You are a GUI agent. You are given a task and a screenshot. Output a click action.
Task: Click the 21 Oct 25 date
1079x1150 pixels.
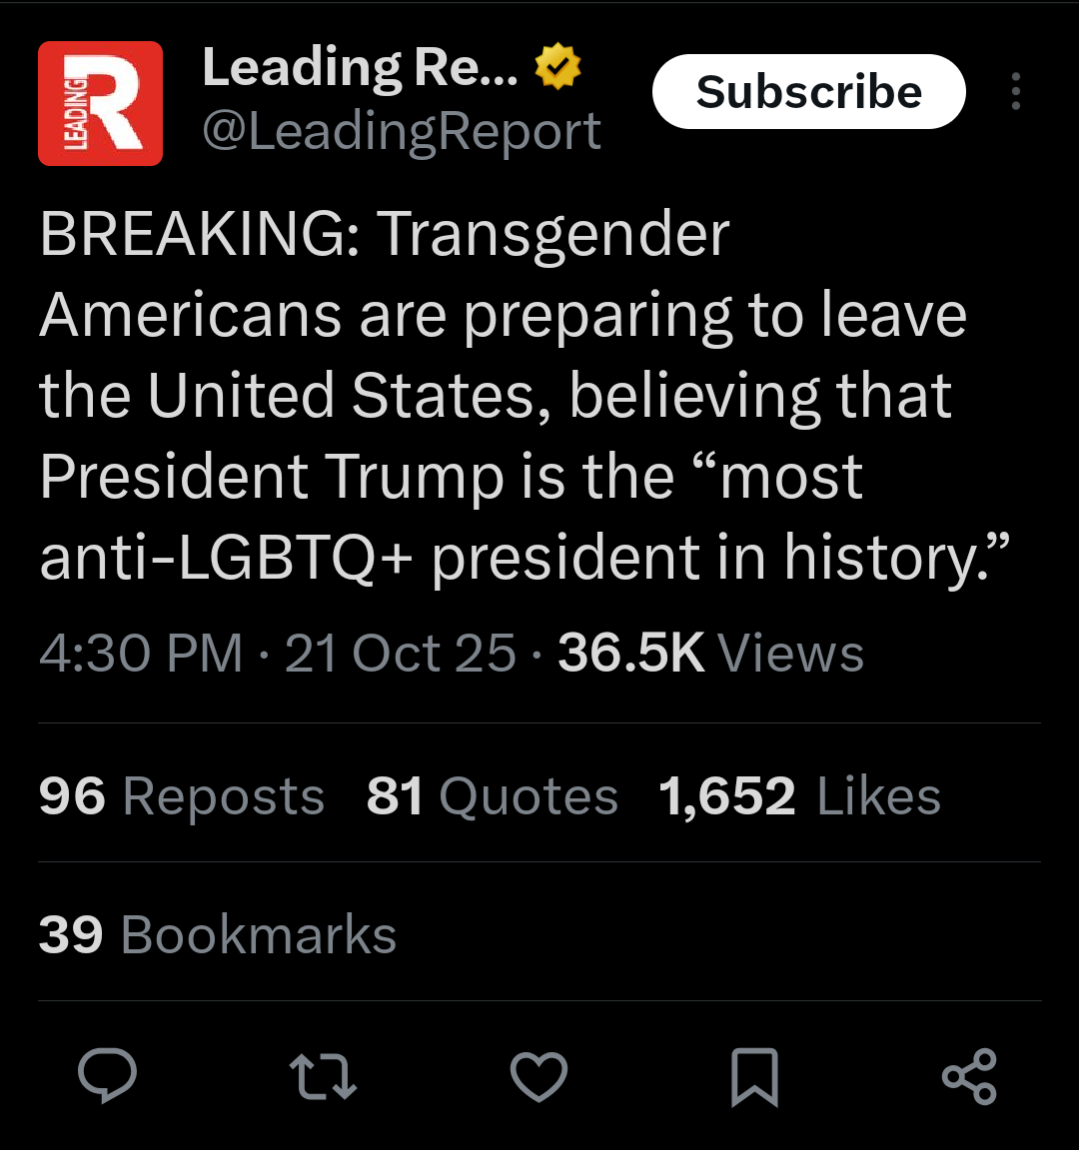click(x=400, y=652)
